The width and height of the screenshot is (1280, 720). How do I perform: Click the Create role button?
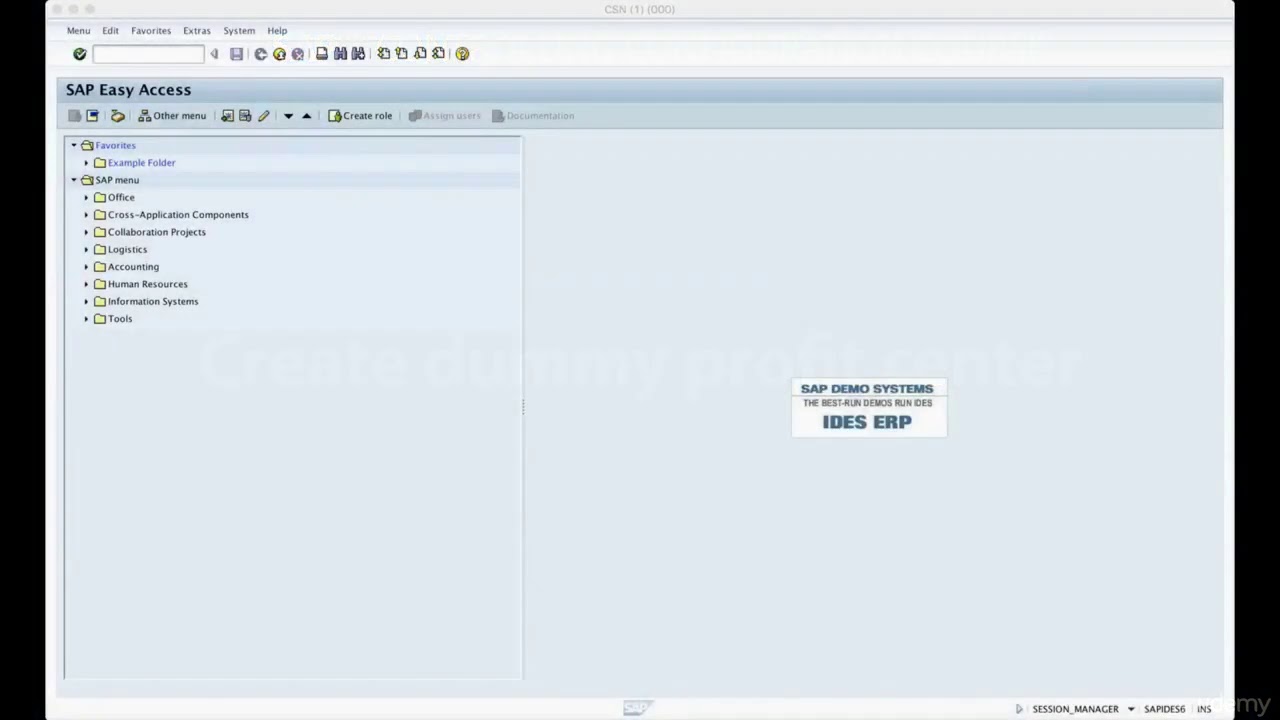(360, 116)
